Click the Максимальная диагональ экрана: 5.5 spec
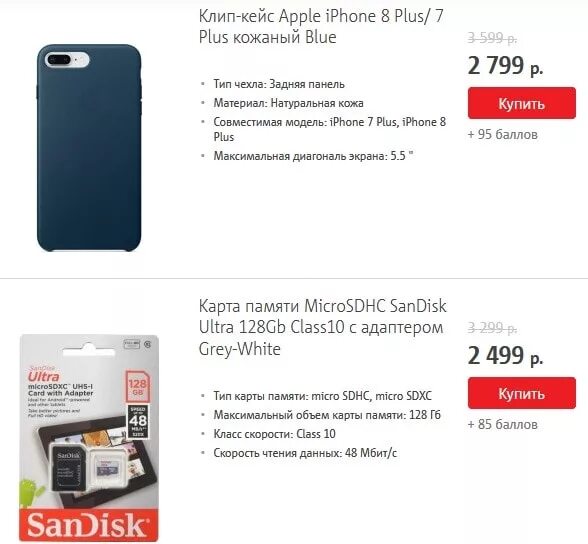Image resolution: width=588 pixels, height=544 pixels. pos(313,156)
